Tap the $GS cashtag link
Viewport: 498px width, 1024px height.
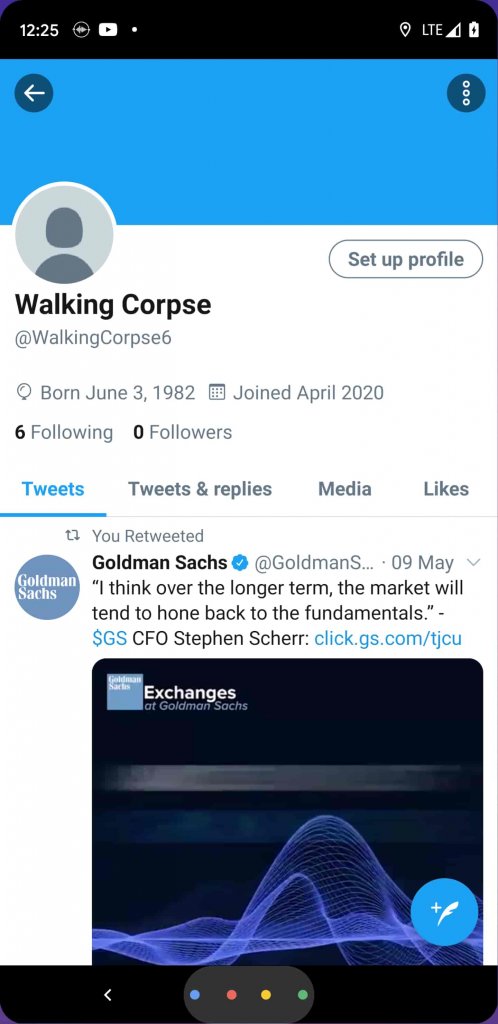click(110, 638)
